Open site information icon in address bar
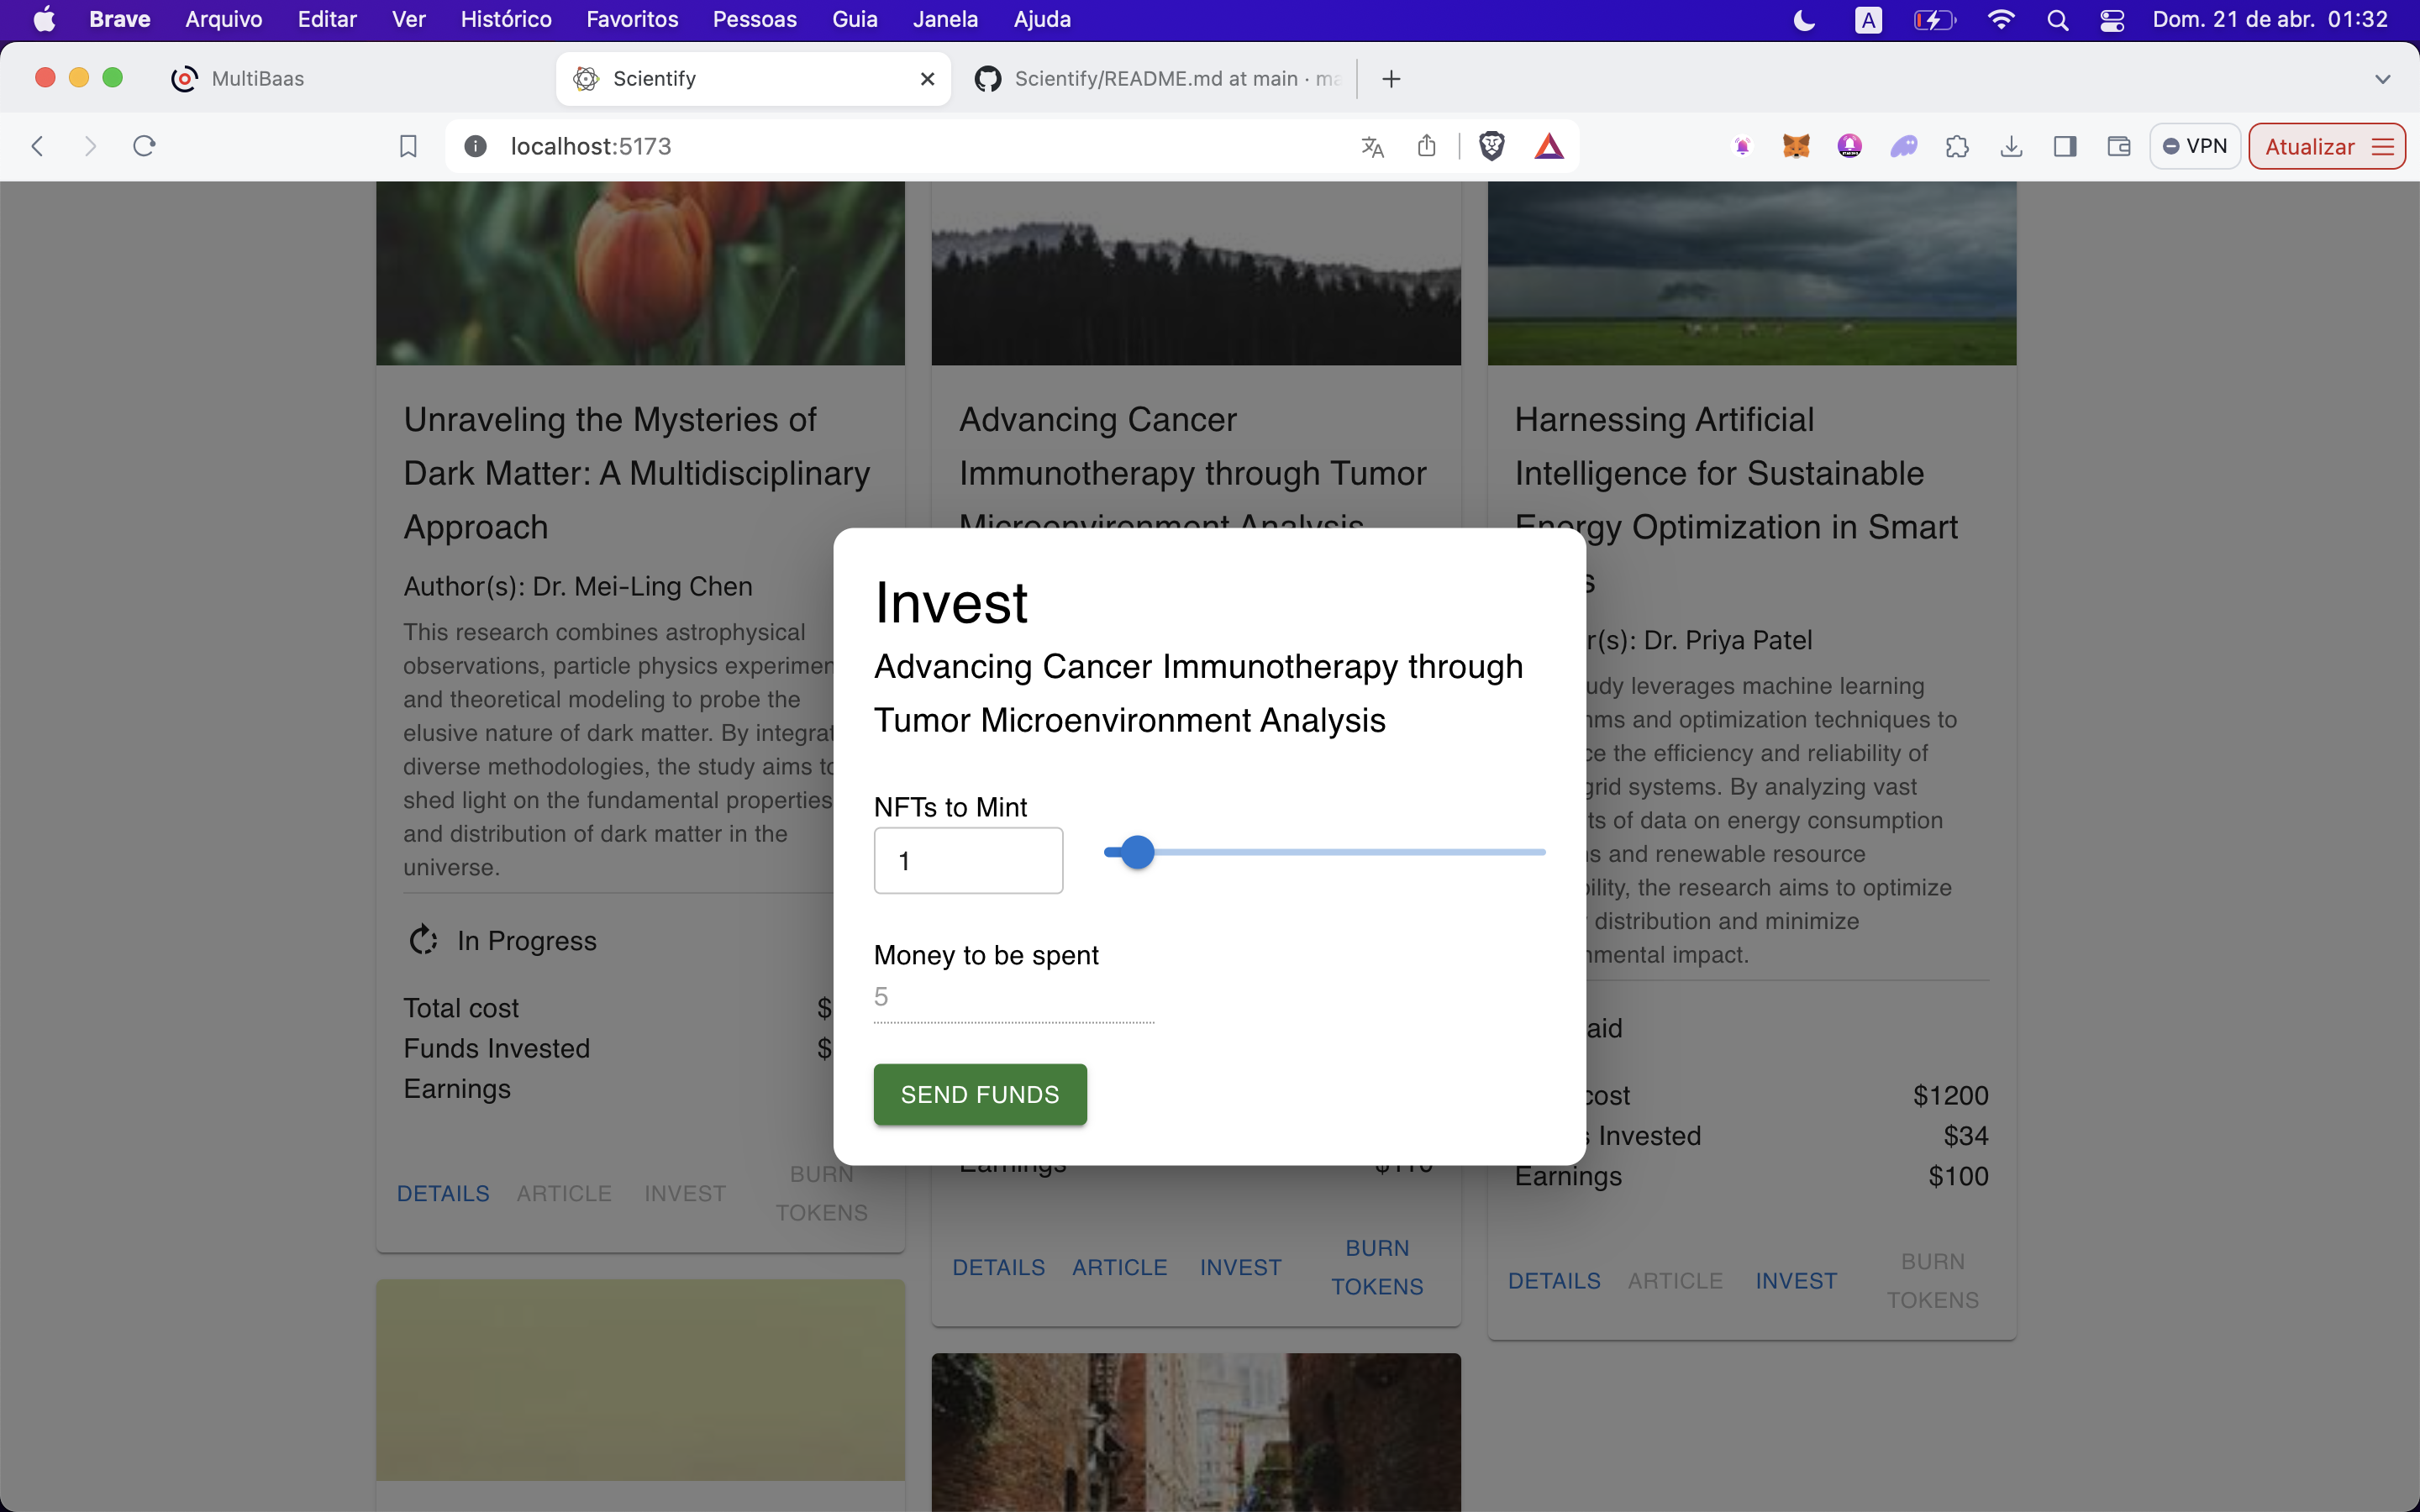Viewport: 2420px width, 1512px height. [x=475, y=146]
